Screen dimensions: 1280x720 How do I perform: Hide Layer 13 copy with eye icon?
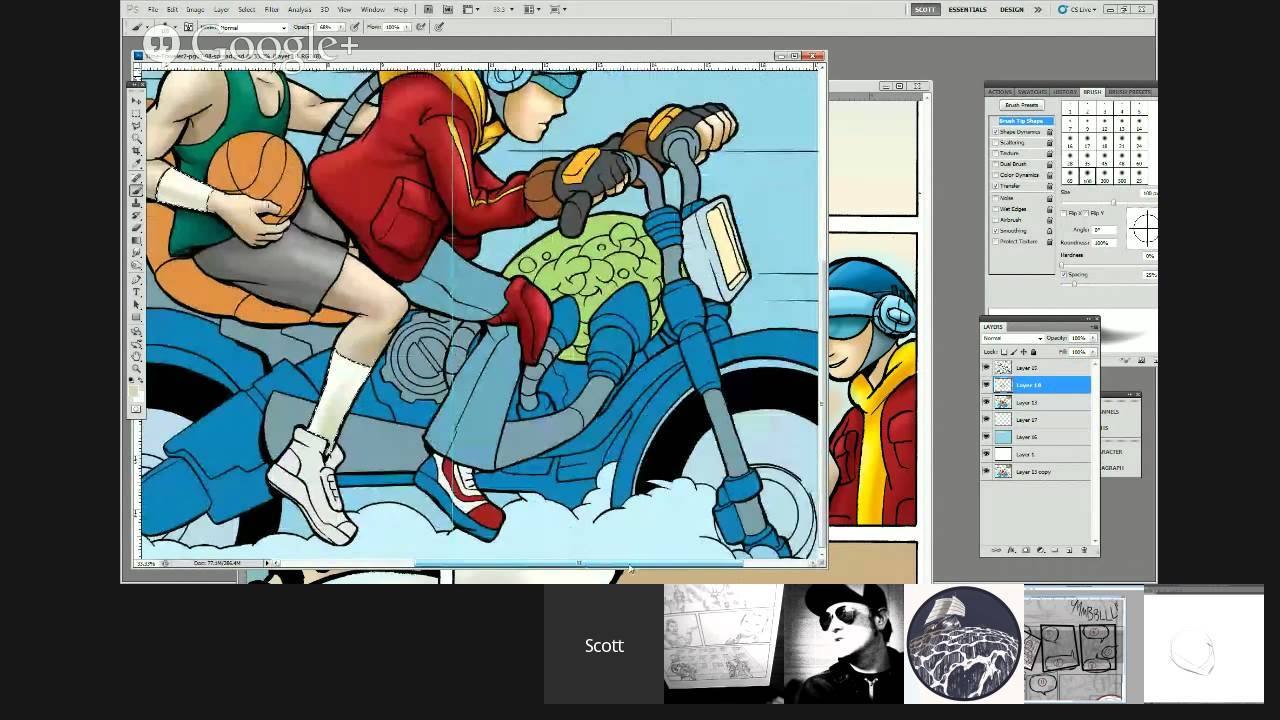(986, 472)
